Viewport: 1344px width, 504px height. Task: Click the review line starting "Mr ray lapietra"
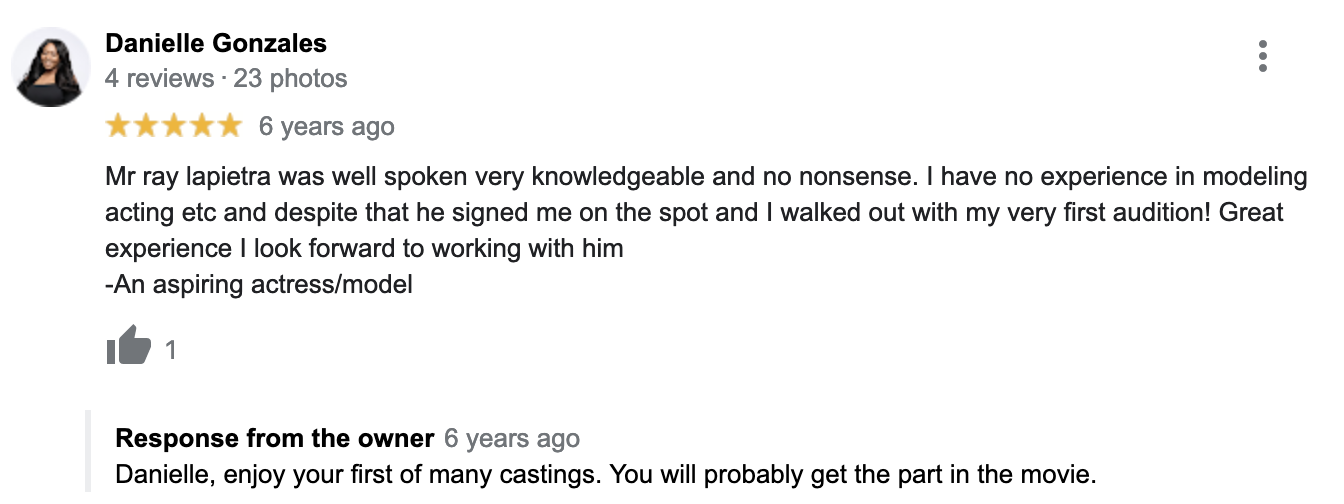706,178
